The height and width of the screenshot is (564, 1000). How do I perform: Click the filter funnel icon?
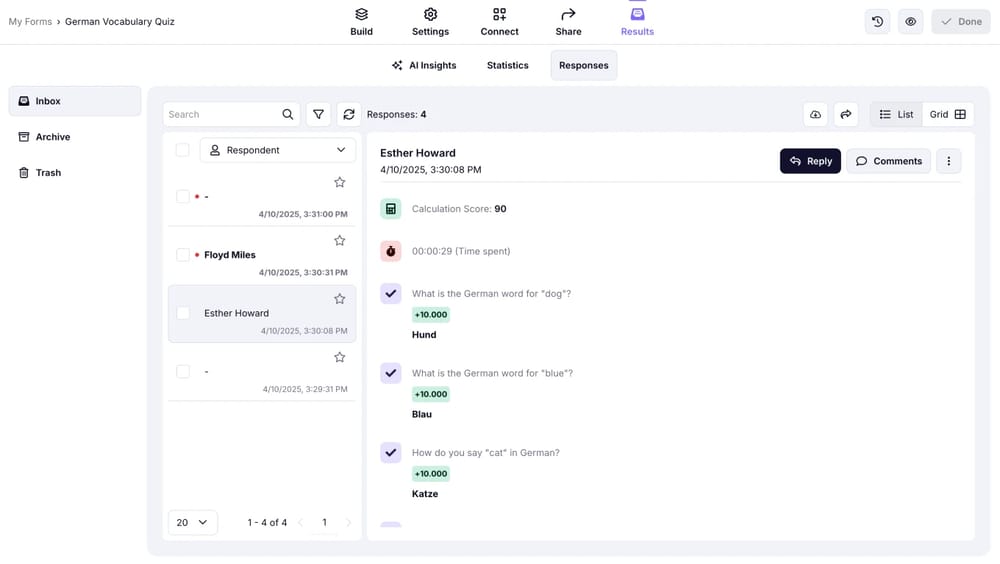point(318,114)
